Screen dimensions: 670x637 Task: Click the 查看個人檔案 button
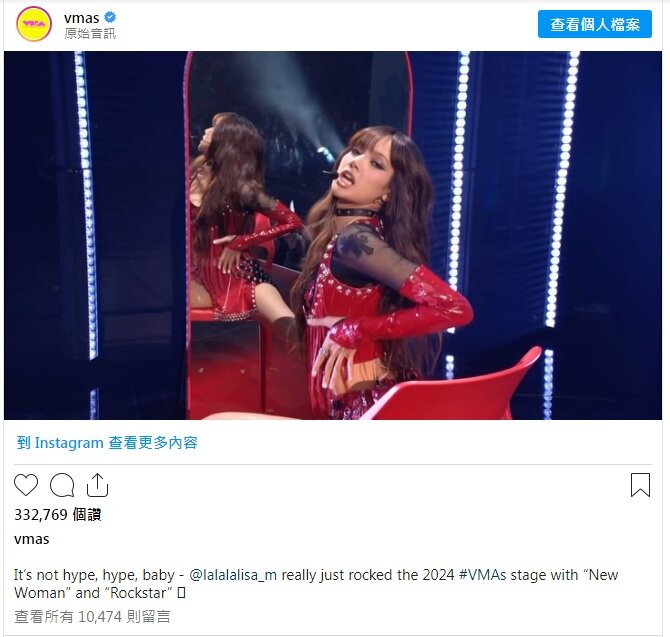pos(594,24)
